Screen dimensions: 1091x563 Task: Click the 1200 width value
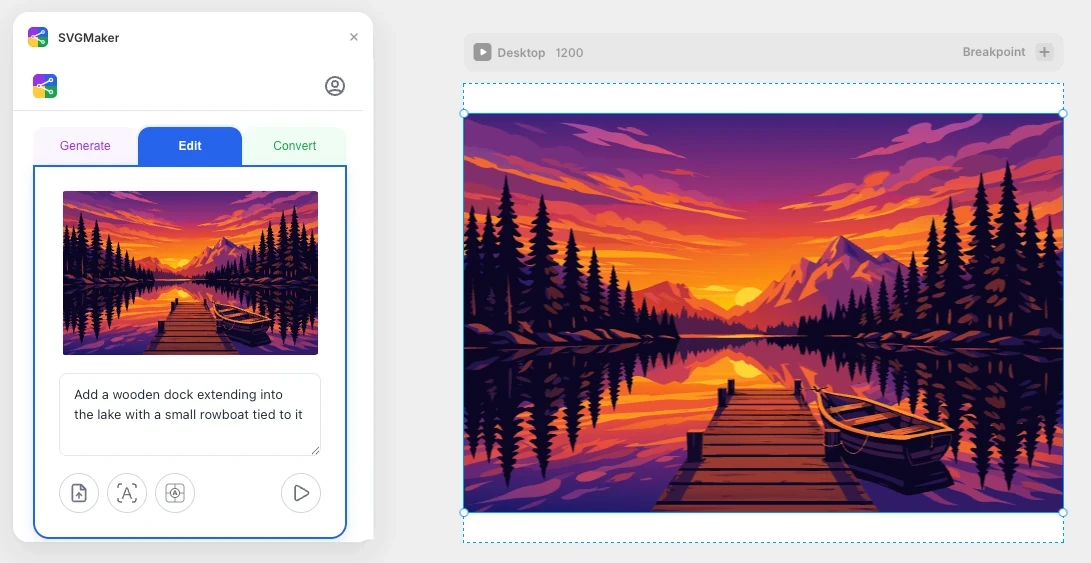click(569, 53)
